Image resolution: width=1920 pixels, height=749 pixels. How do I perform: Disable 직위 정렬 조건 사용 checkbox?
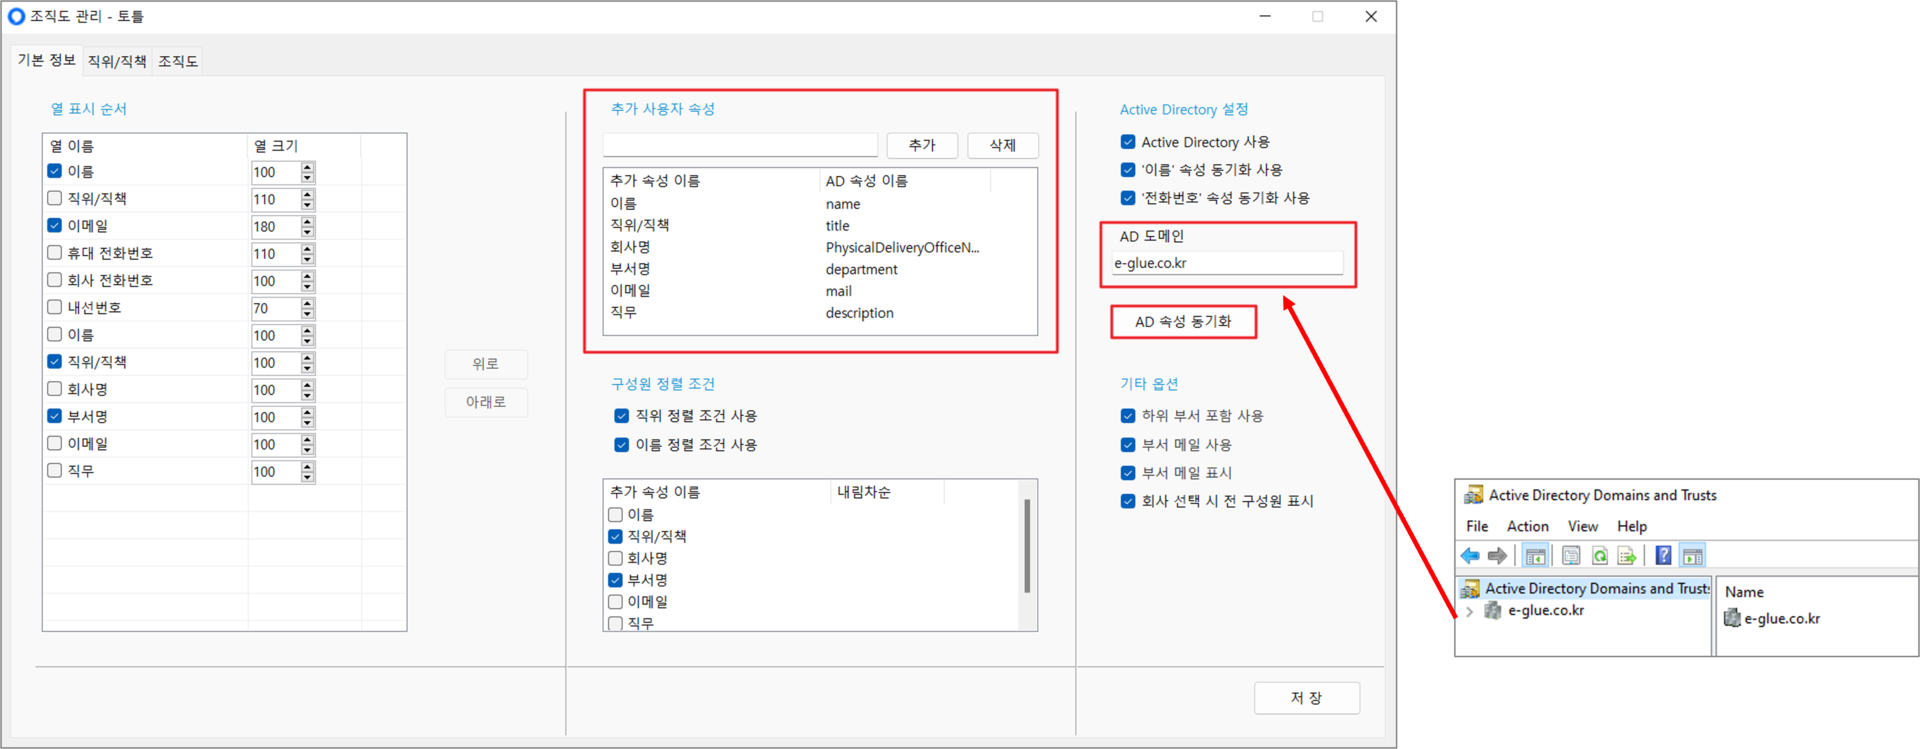click(x=621, y=416)
